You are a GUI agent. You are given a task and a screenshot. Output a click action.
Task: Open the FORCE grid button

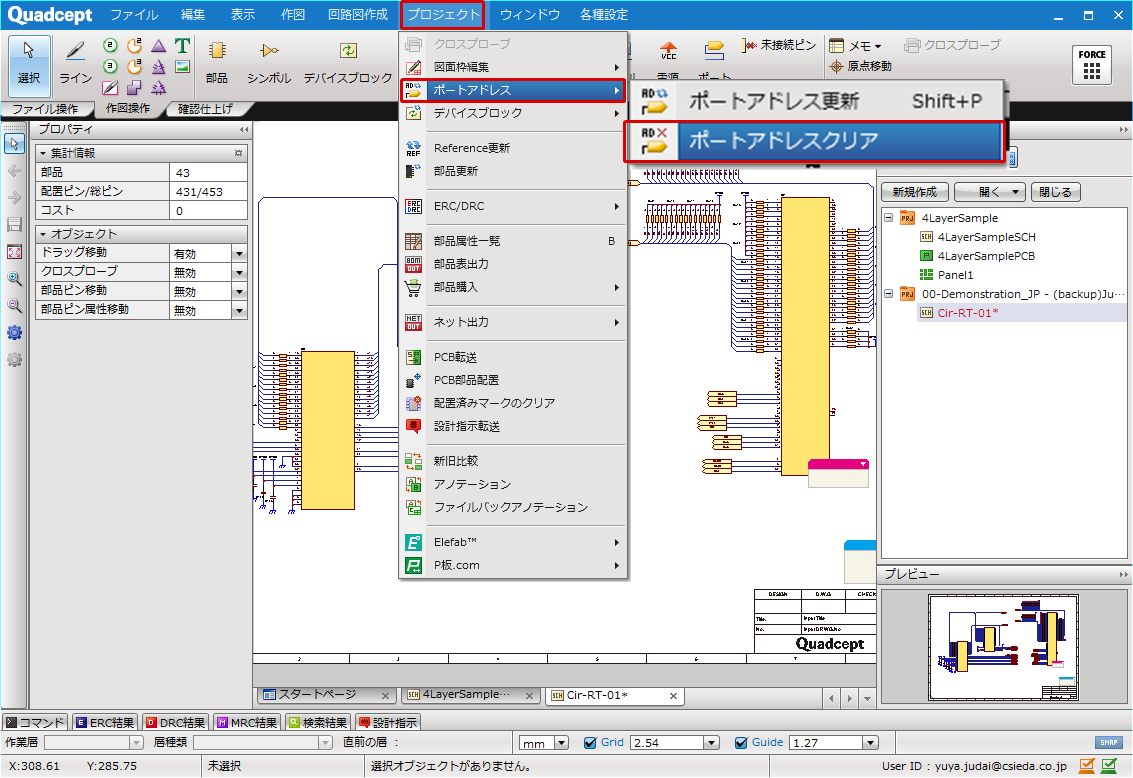click(1092, 65)
